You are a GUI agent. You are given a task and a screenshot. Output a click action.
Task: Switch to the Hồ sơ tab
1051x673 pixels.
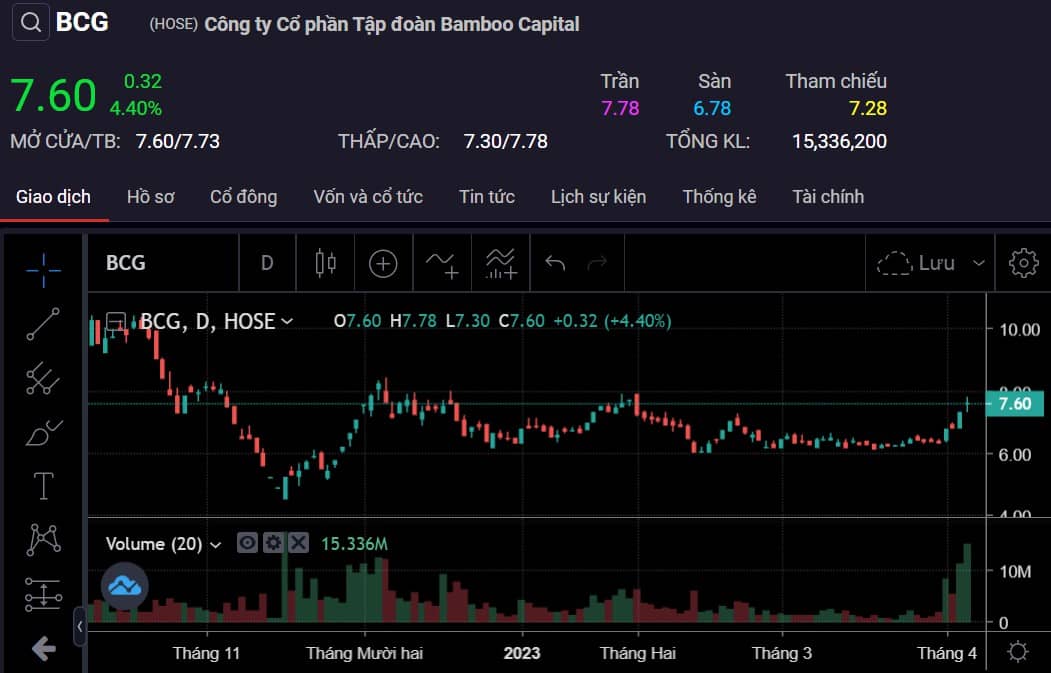click(151, 197)
